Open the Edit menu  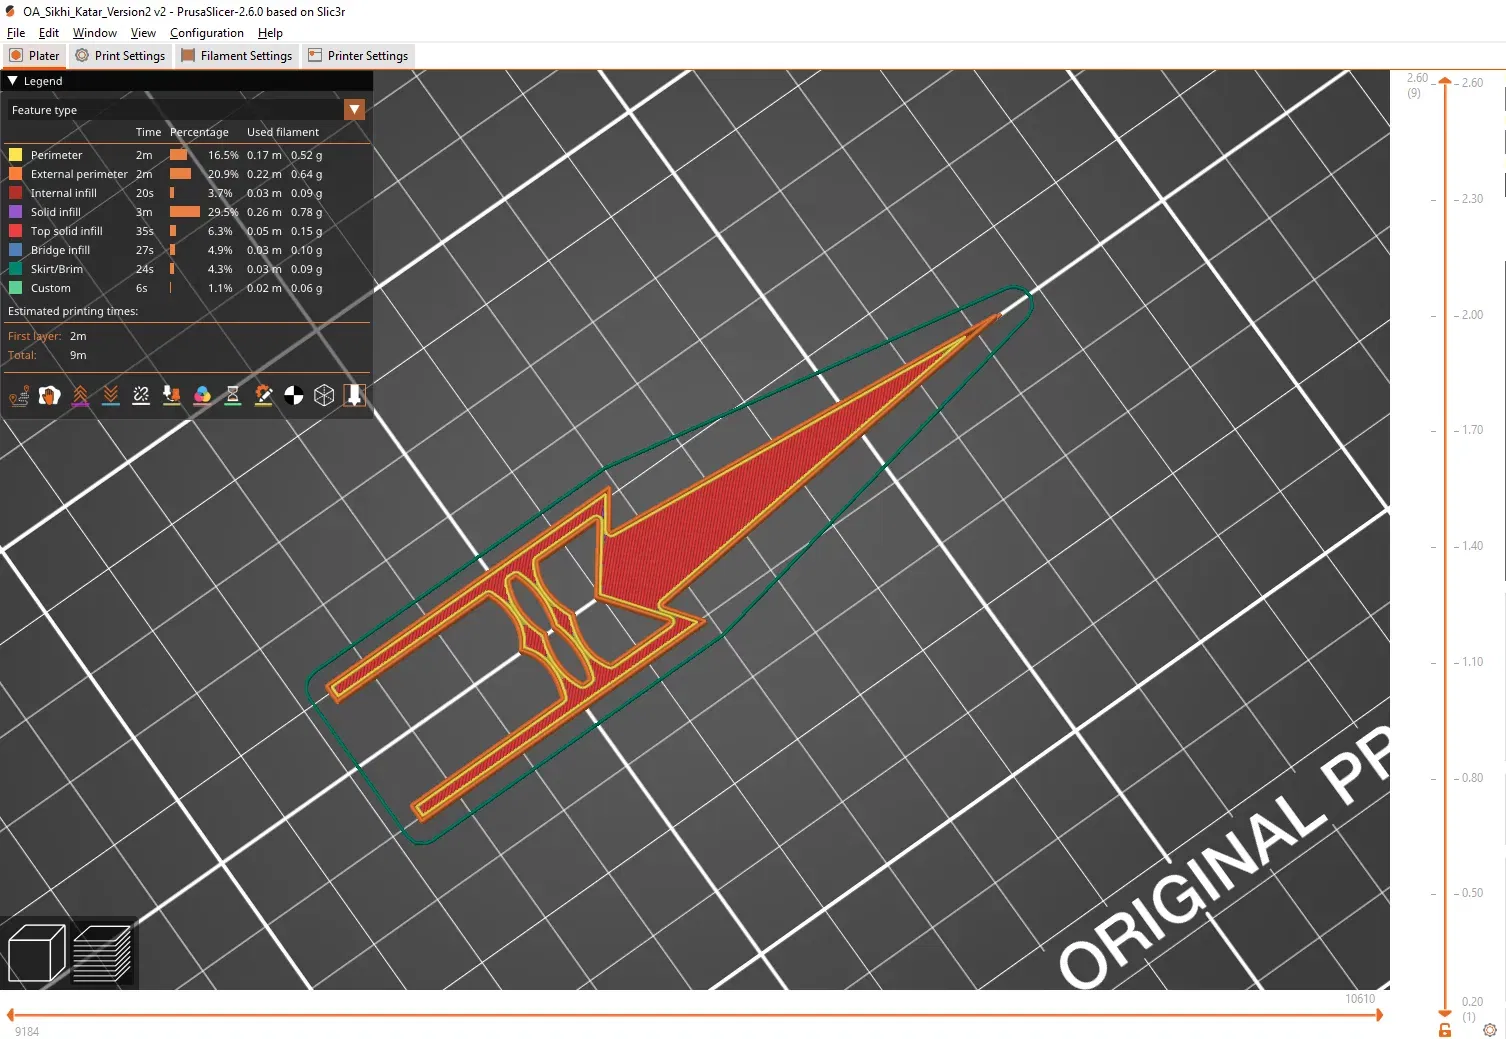point(49,33)
